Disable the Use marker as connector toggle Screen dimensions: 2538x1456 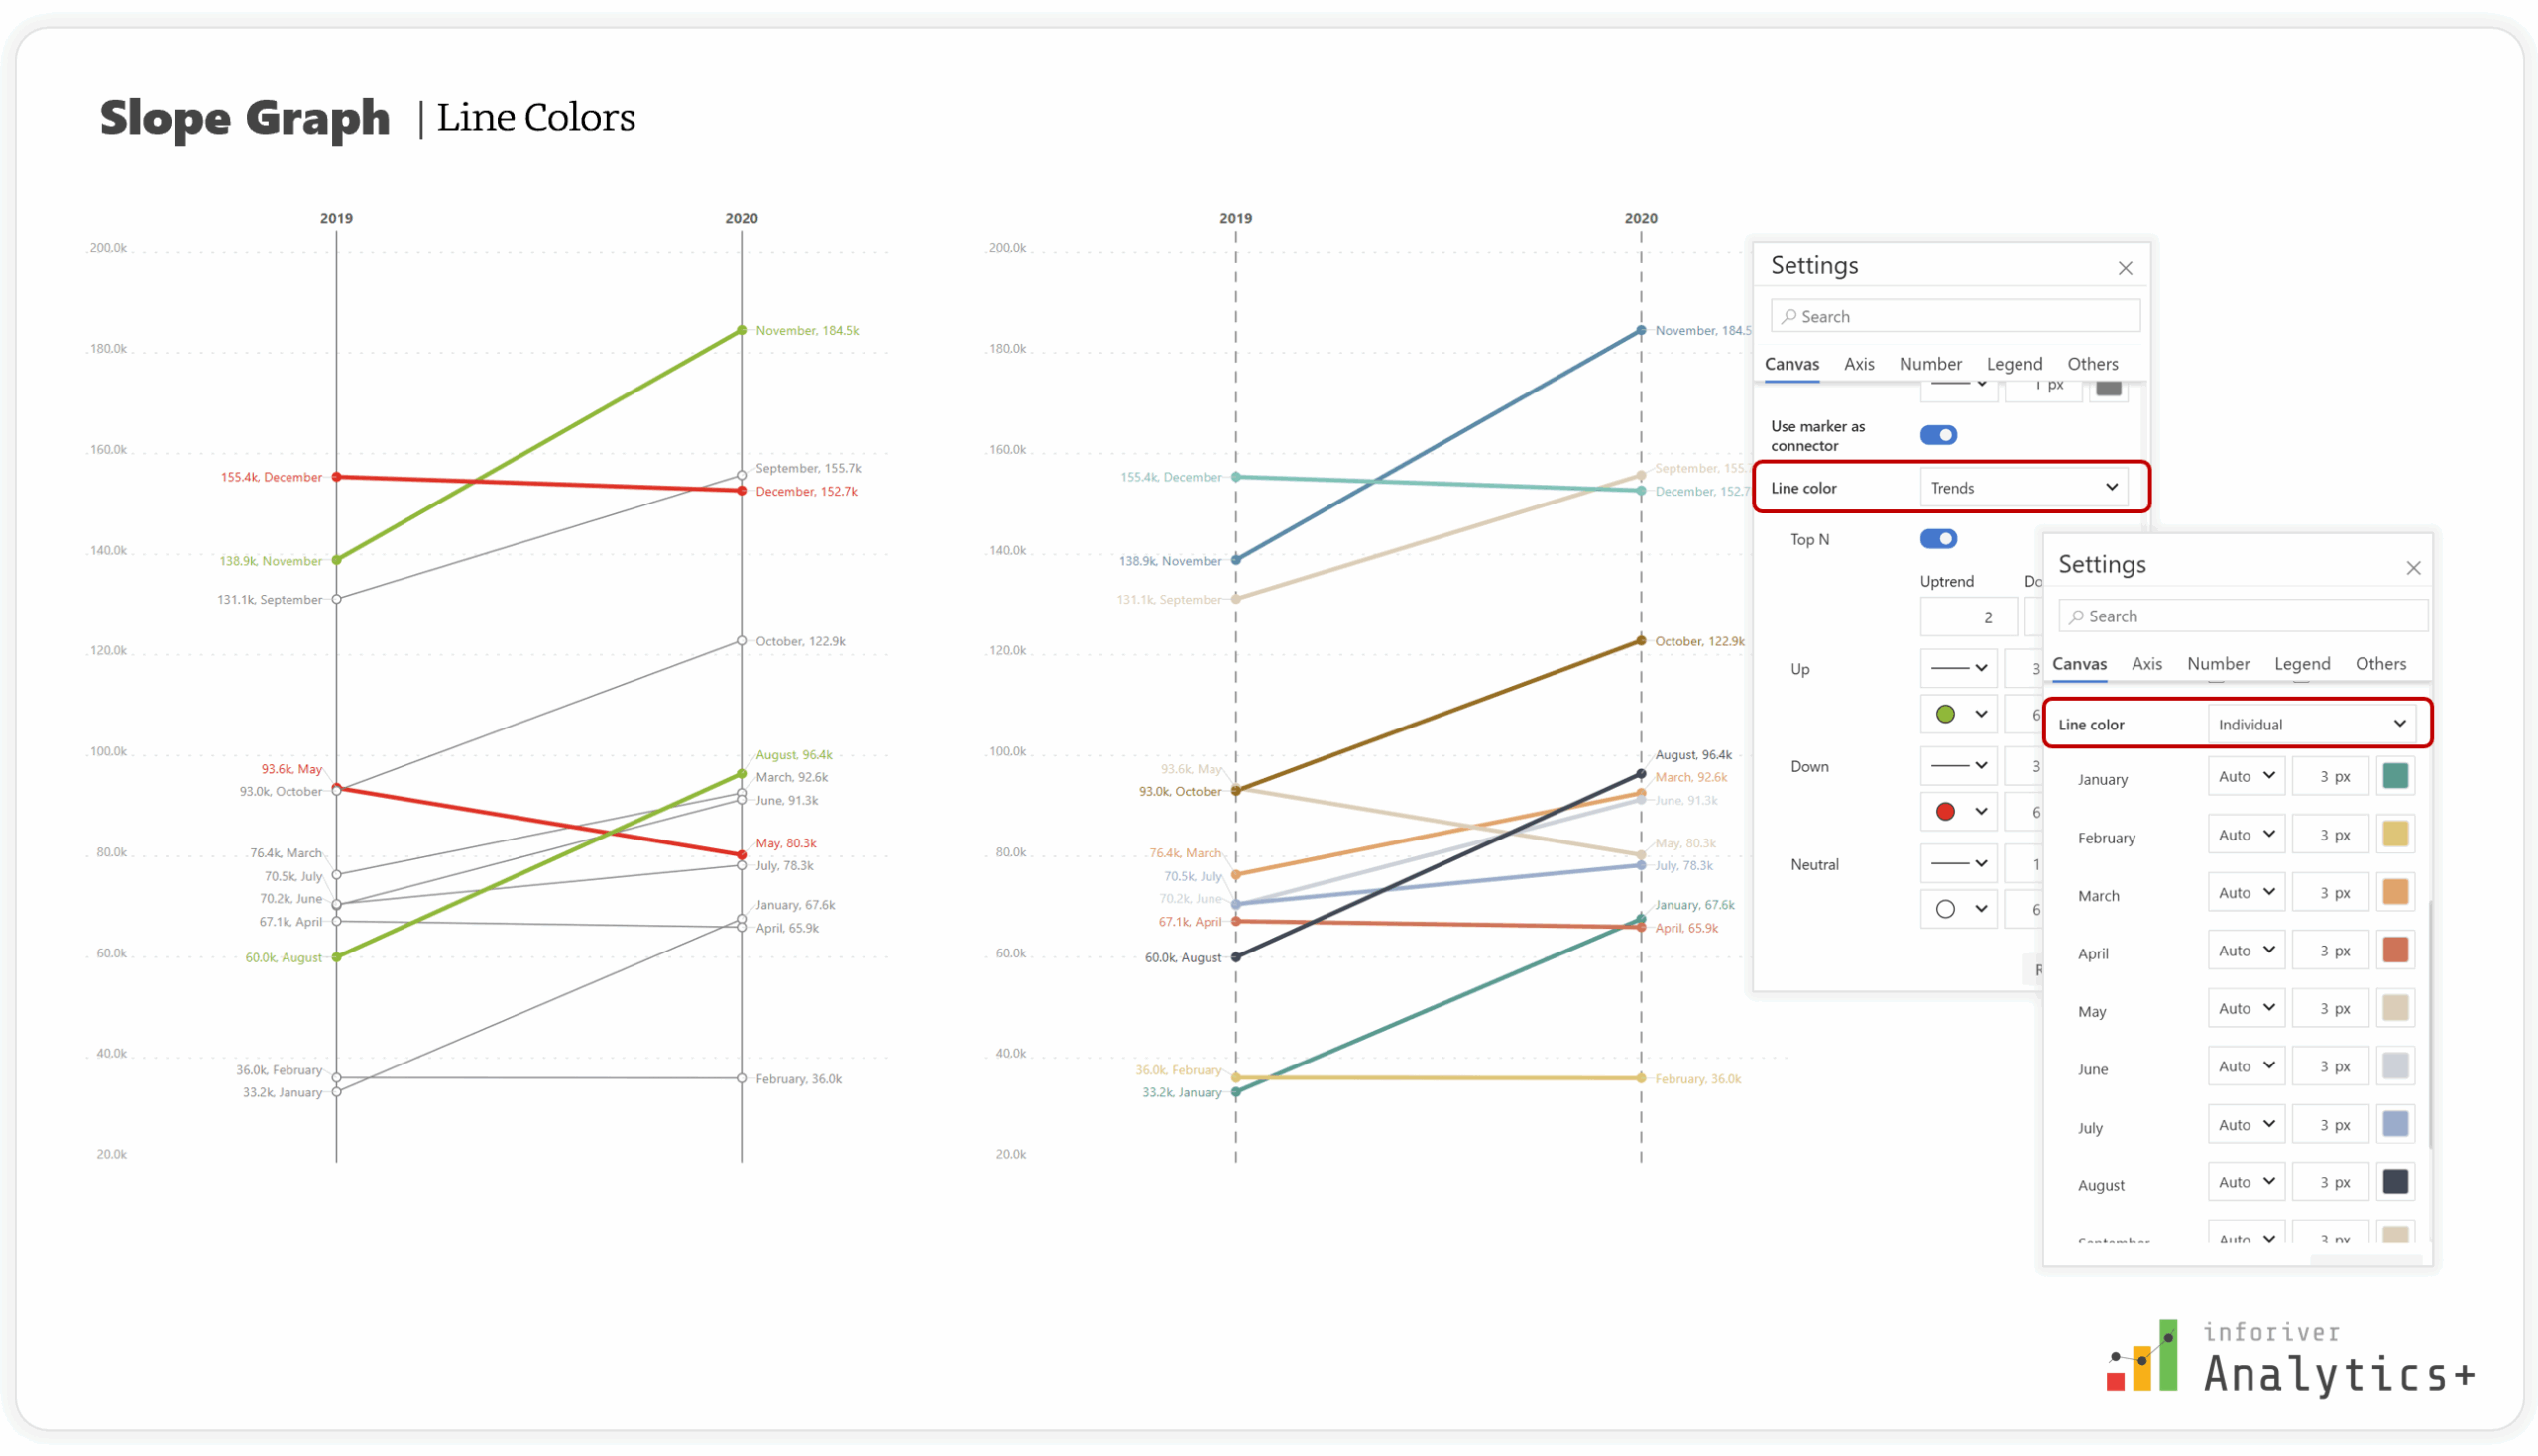click(1938, 435)
